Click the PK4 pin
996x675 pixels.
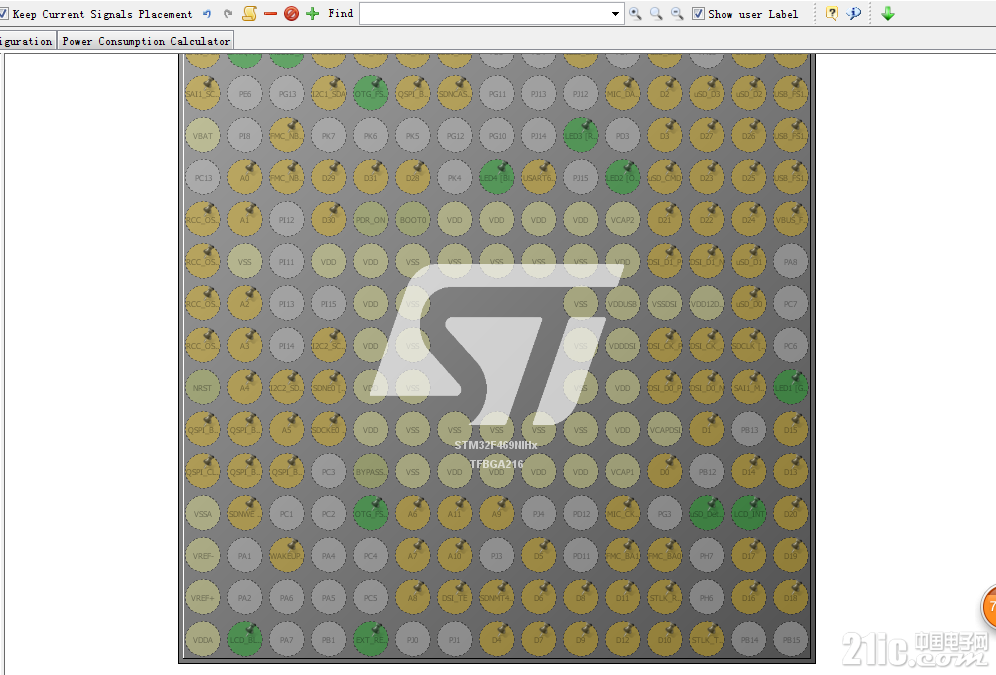pos(455,178)
